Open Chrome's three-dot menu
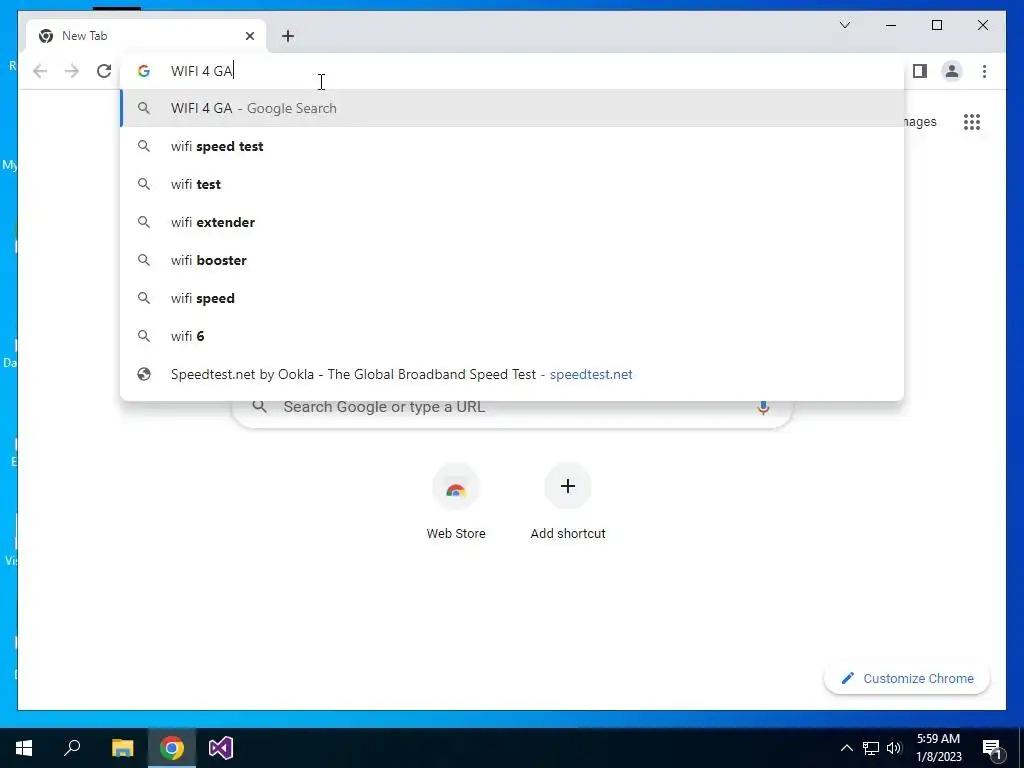The image size is (1024, 768). pyautogui.click(x=984, y=71)
